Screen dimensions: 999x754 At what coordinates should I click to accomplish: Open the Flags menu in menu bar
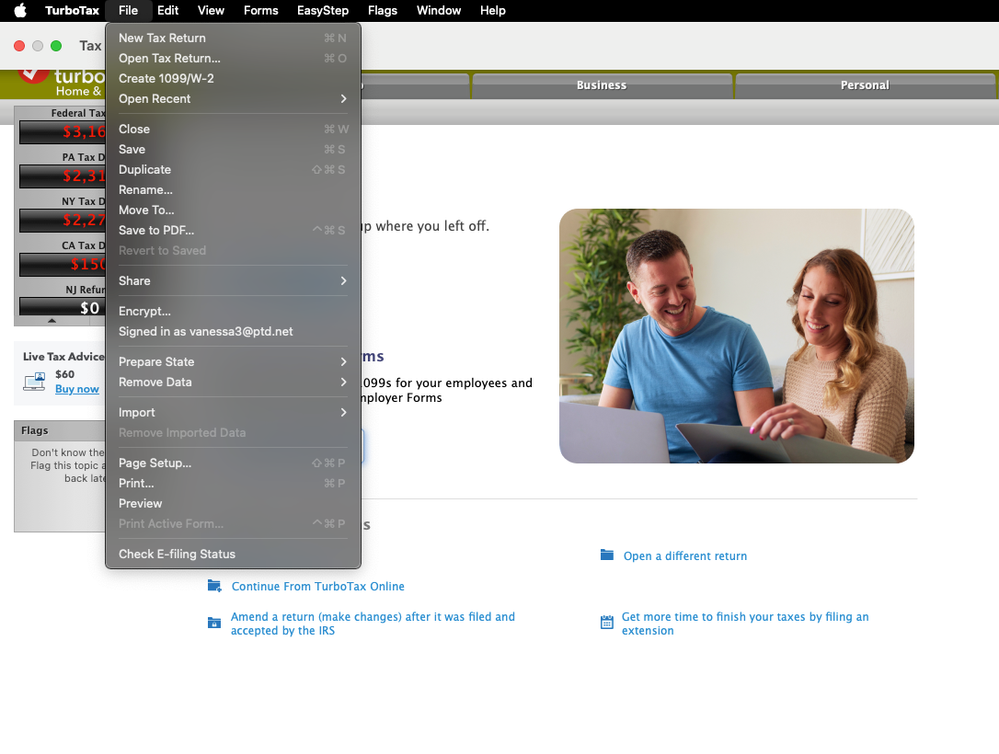tap(382, 10)
